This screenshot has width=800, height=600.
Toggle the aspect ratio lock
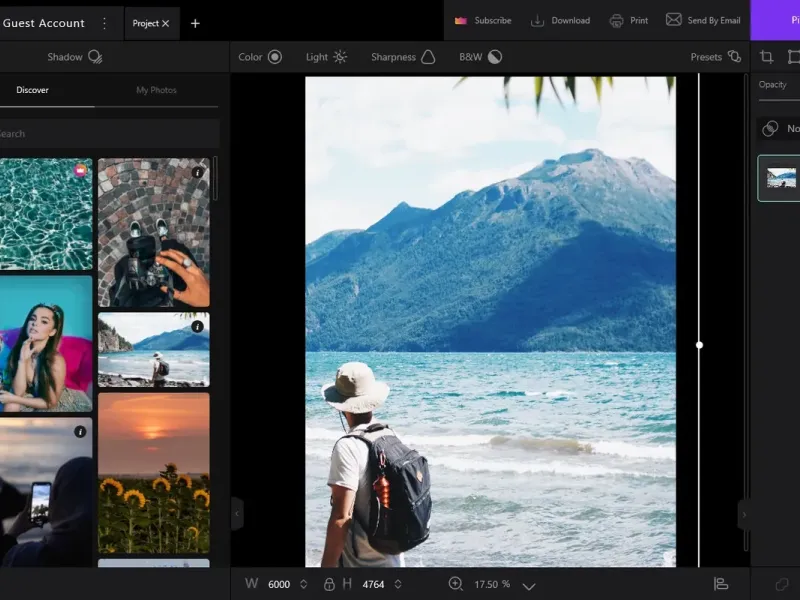pyautogui.click(x=329, y=584)
